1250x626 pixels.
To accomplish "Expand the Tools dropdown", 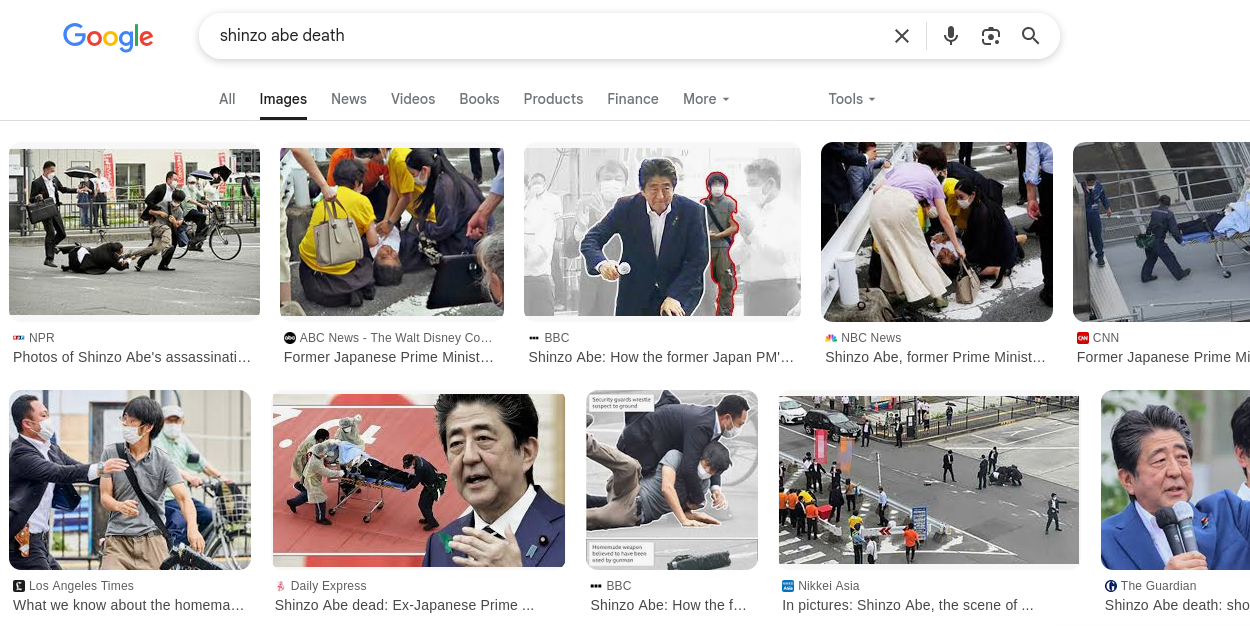I will [x=852, y=99].
